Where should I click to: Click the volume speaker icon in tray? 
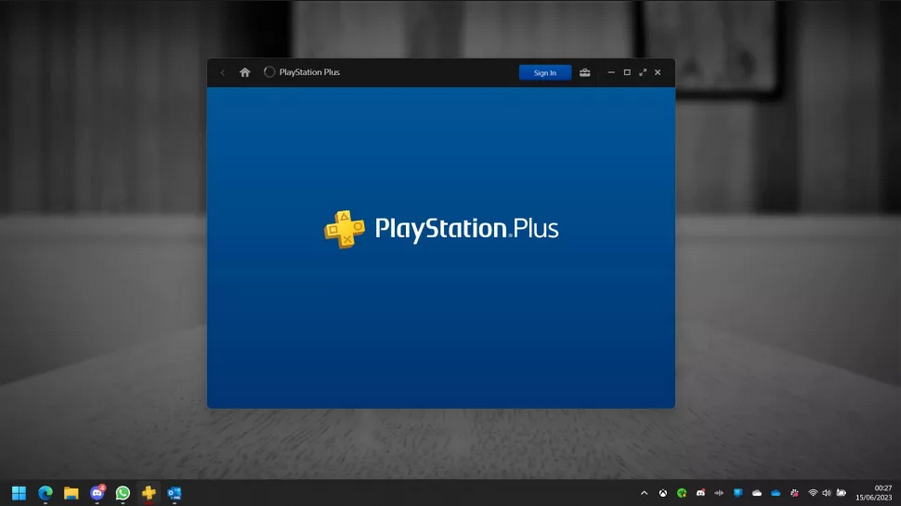(827, 493)
